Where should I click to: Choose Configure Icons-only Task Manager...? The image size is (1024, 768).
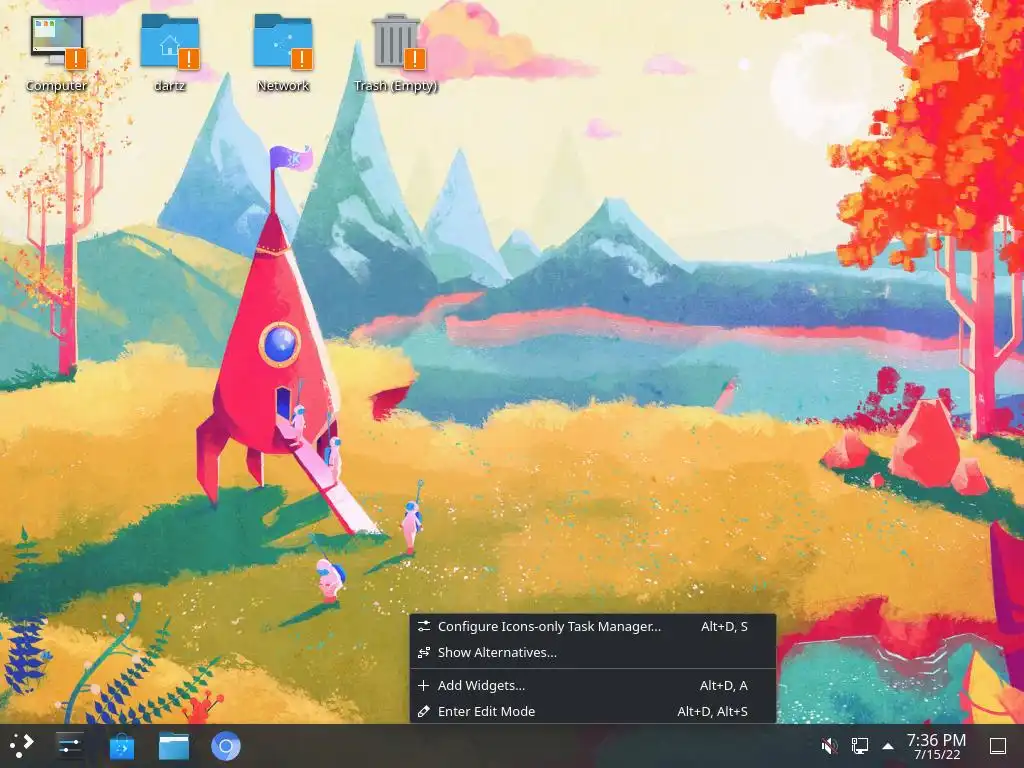point(592,626)
